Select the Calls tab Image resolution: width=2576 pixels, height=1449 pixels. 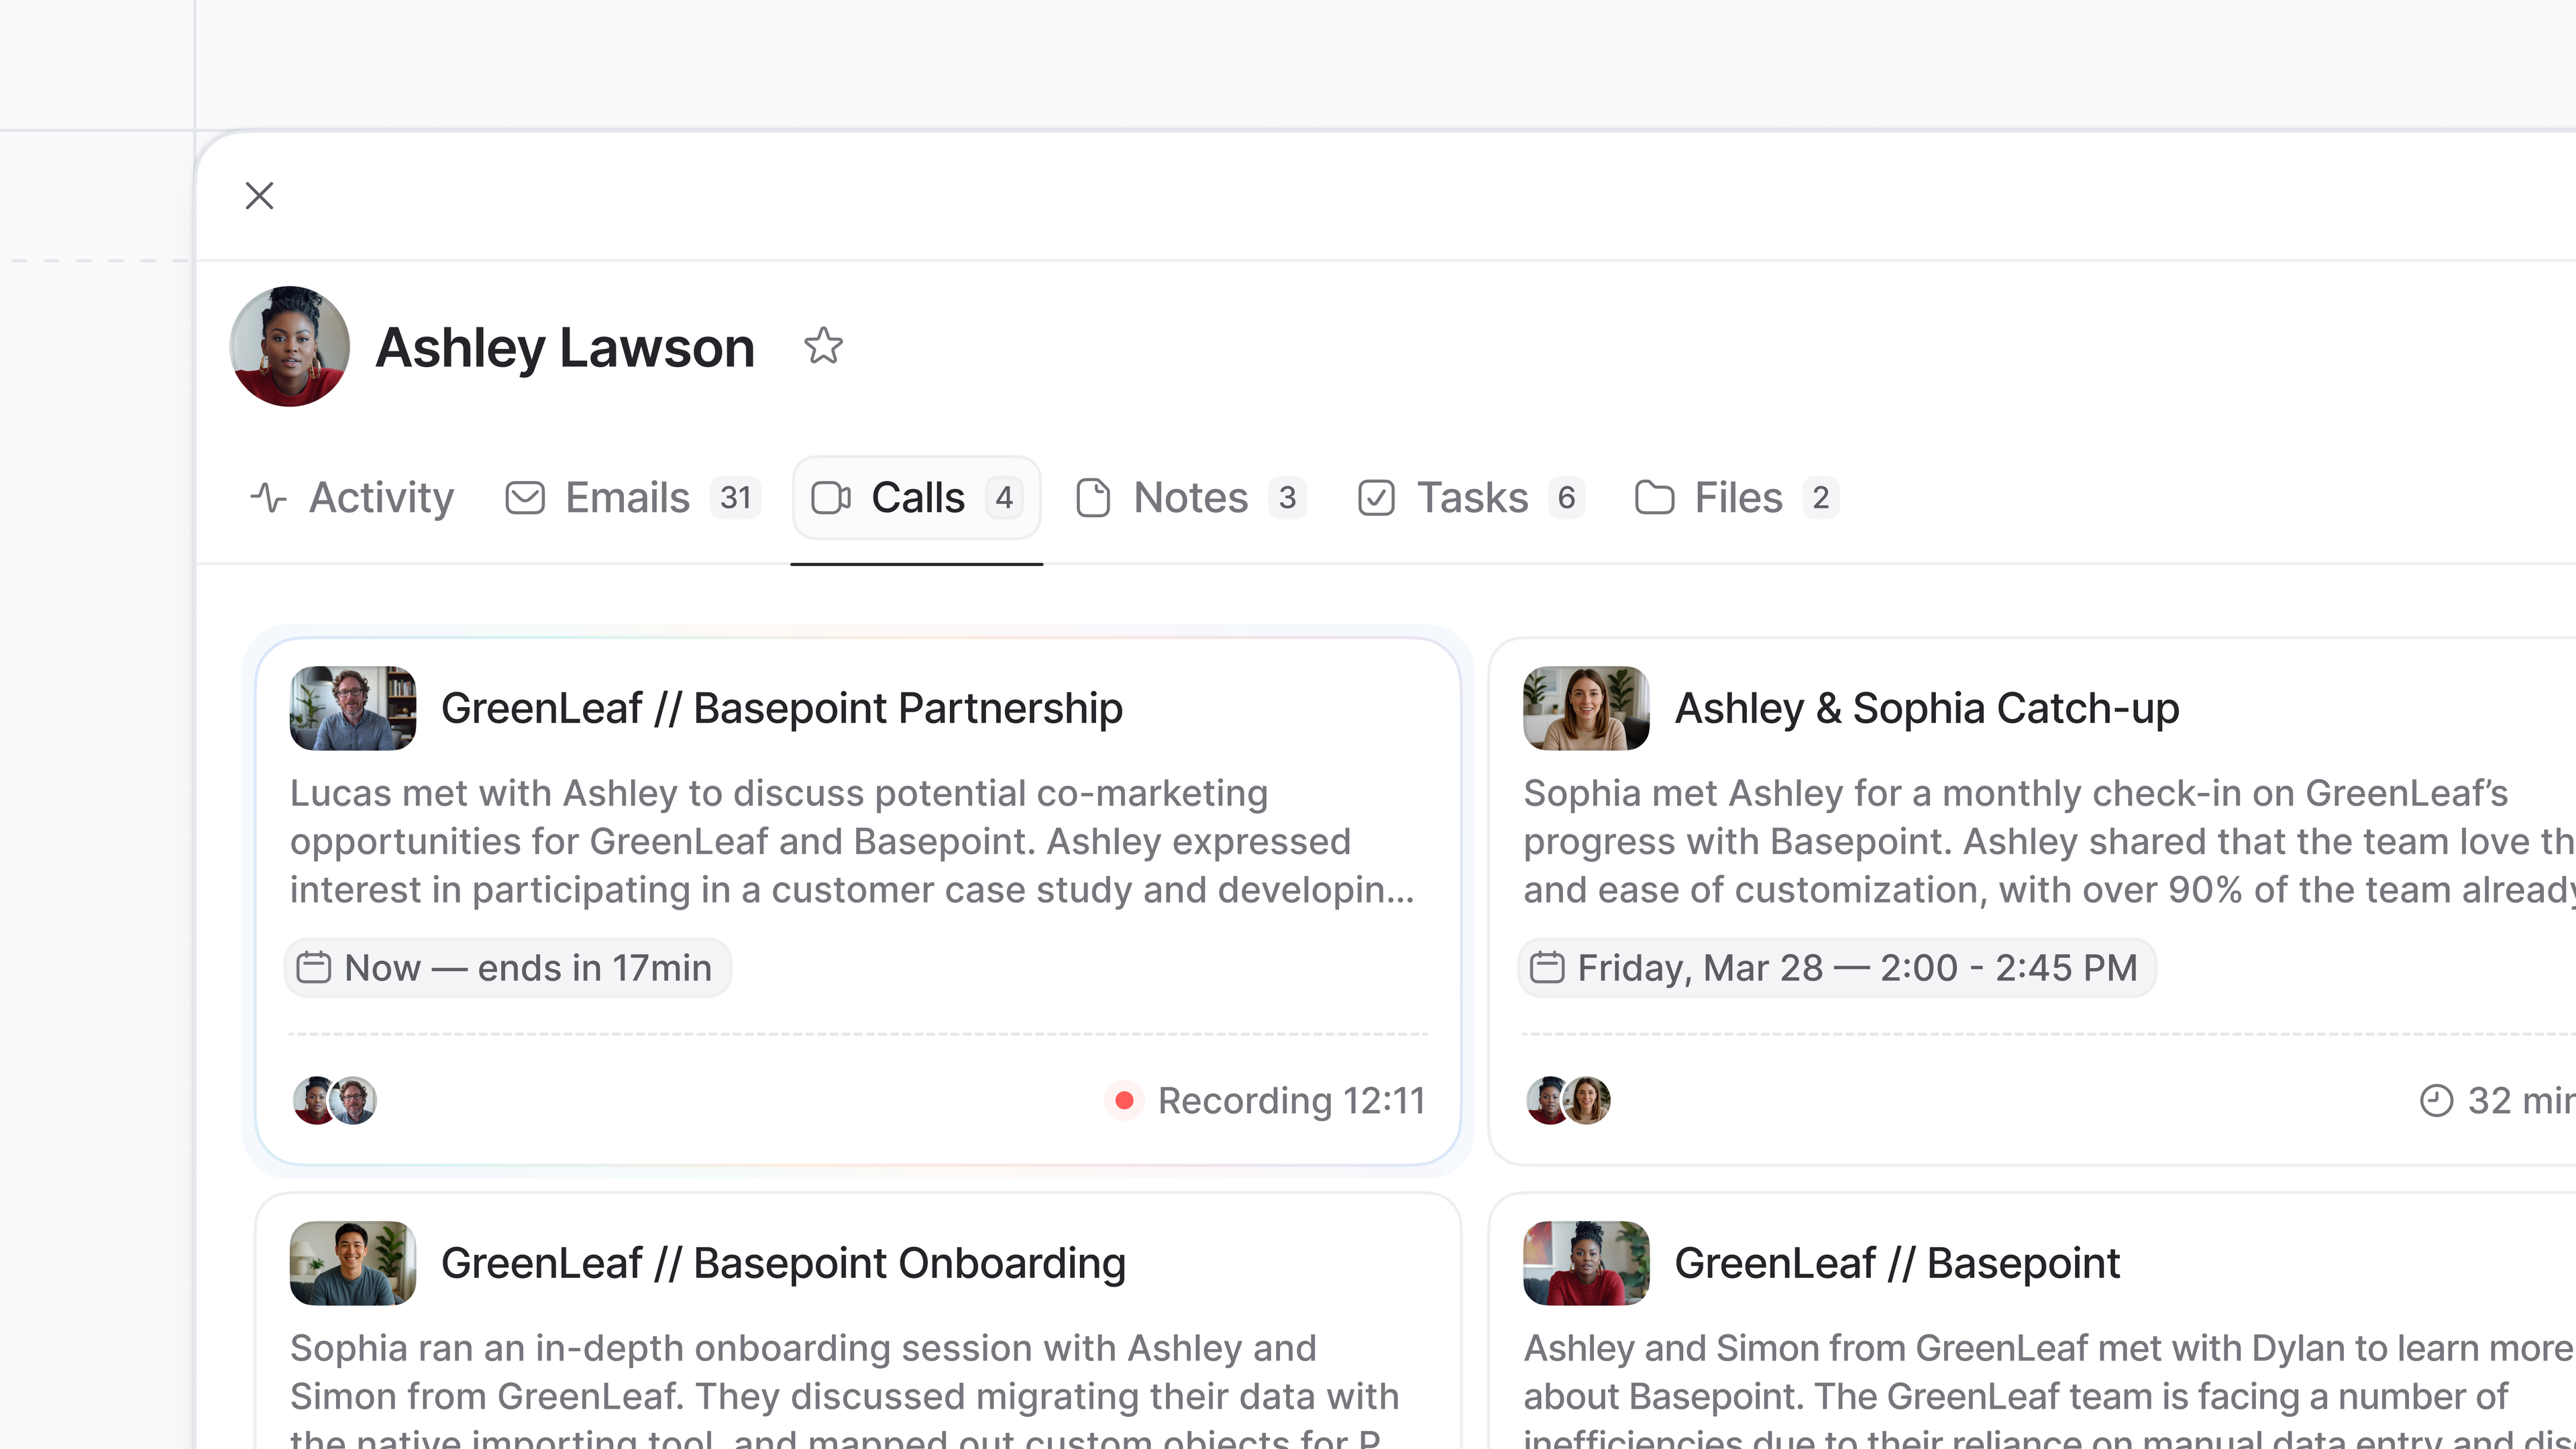pyautogui.click(x=916, y=497)
